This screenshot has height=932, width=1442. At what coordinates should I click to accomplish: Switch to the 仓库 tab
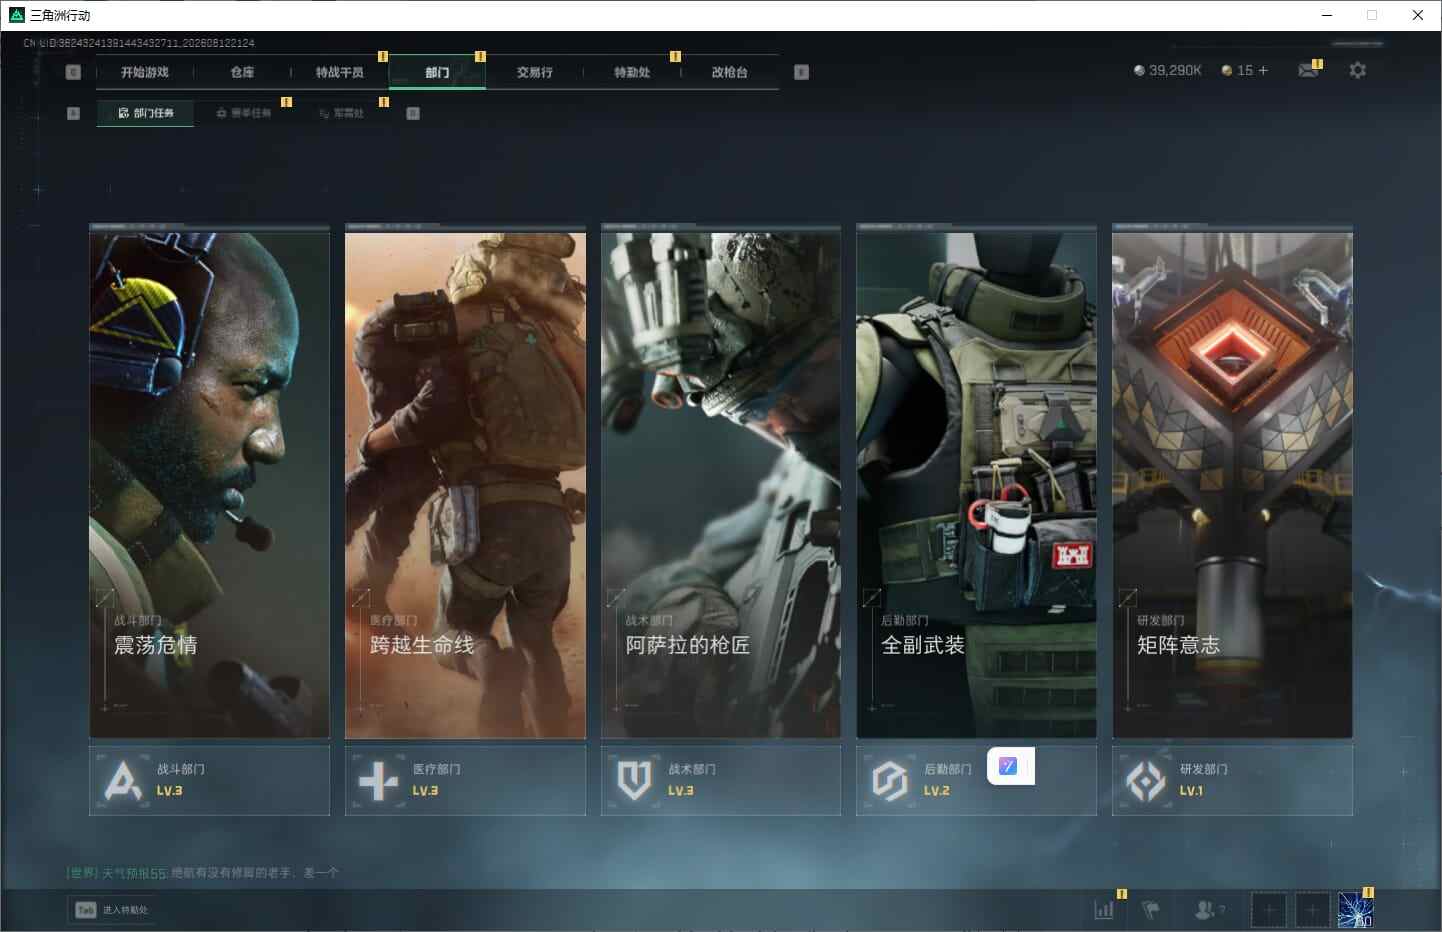click(242, 72)
